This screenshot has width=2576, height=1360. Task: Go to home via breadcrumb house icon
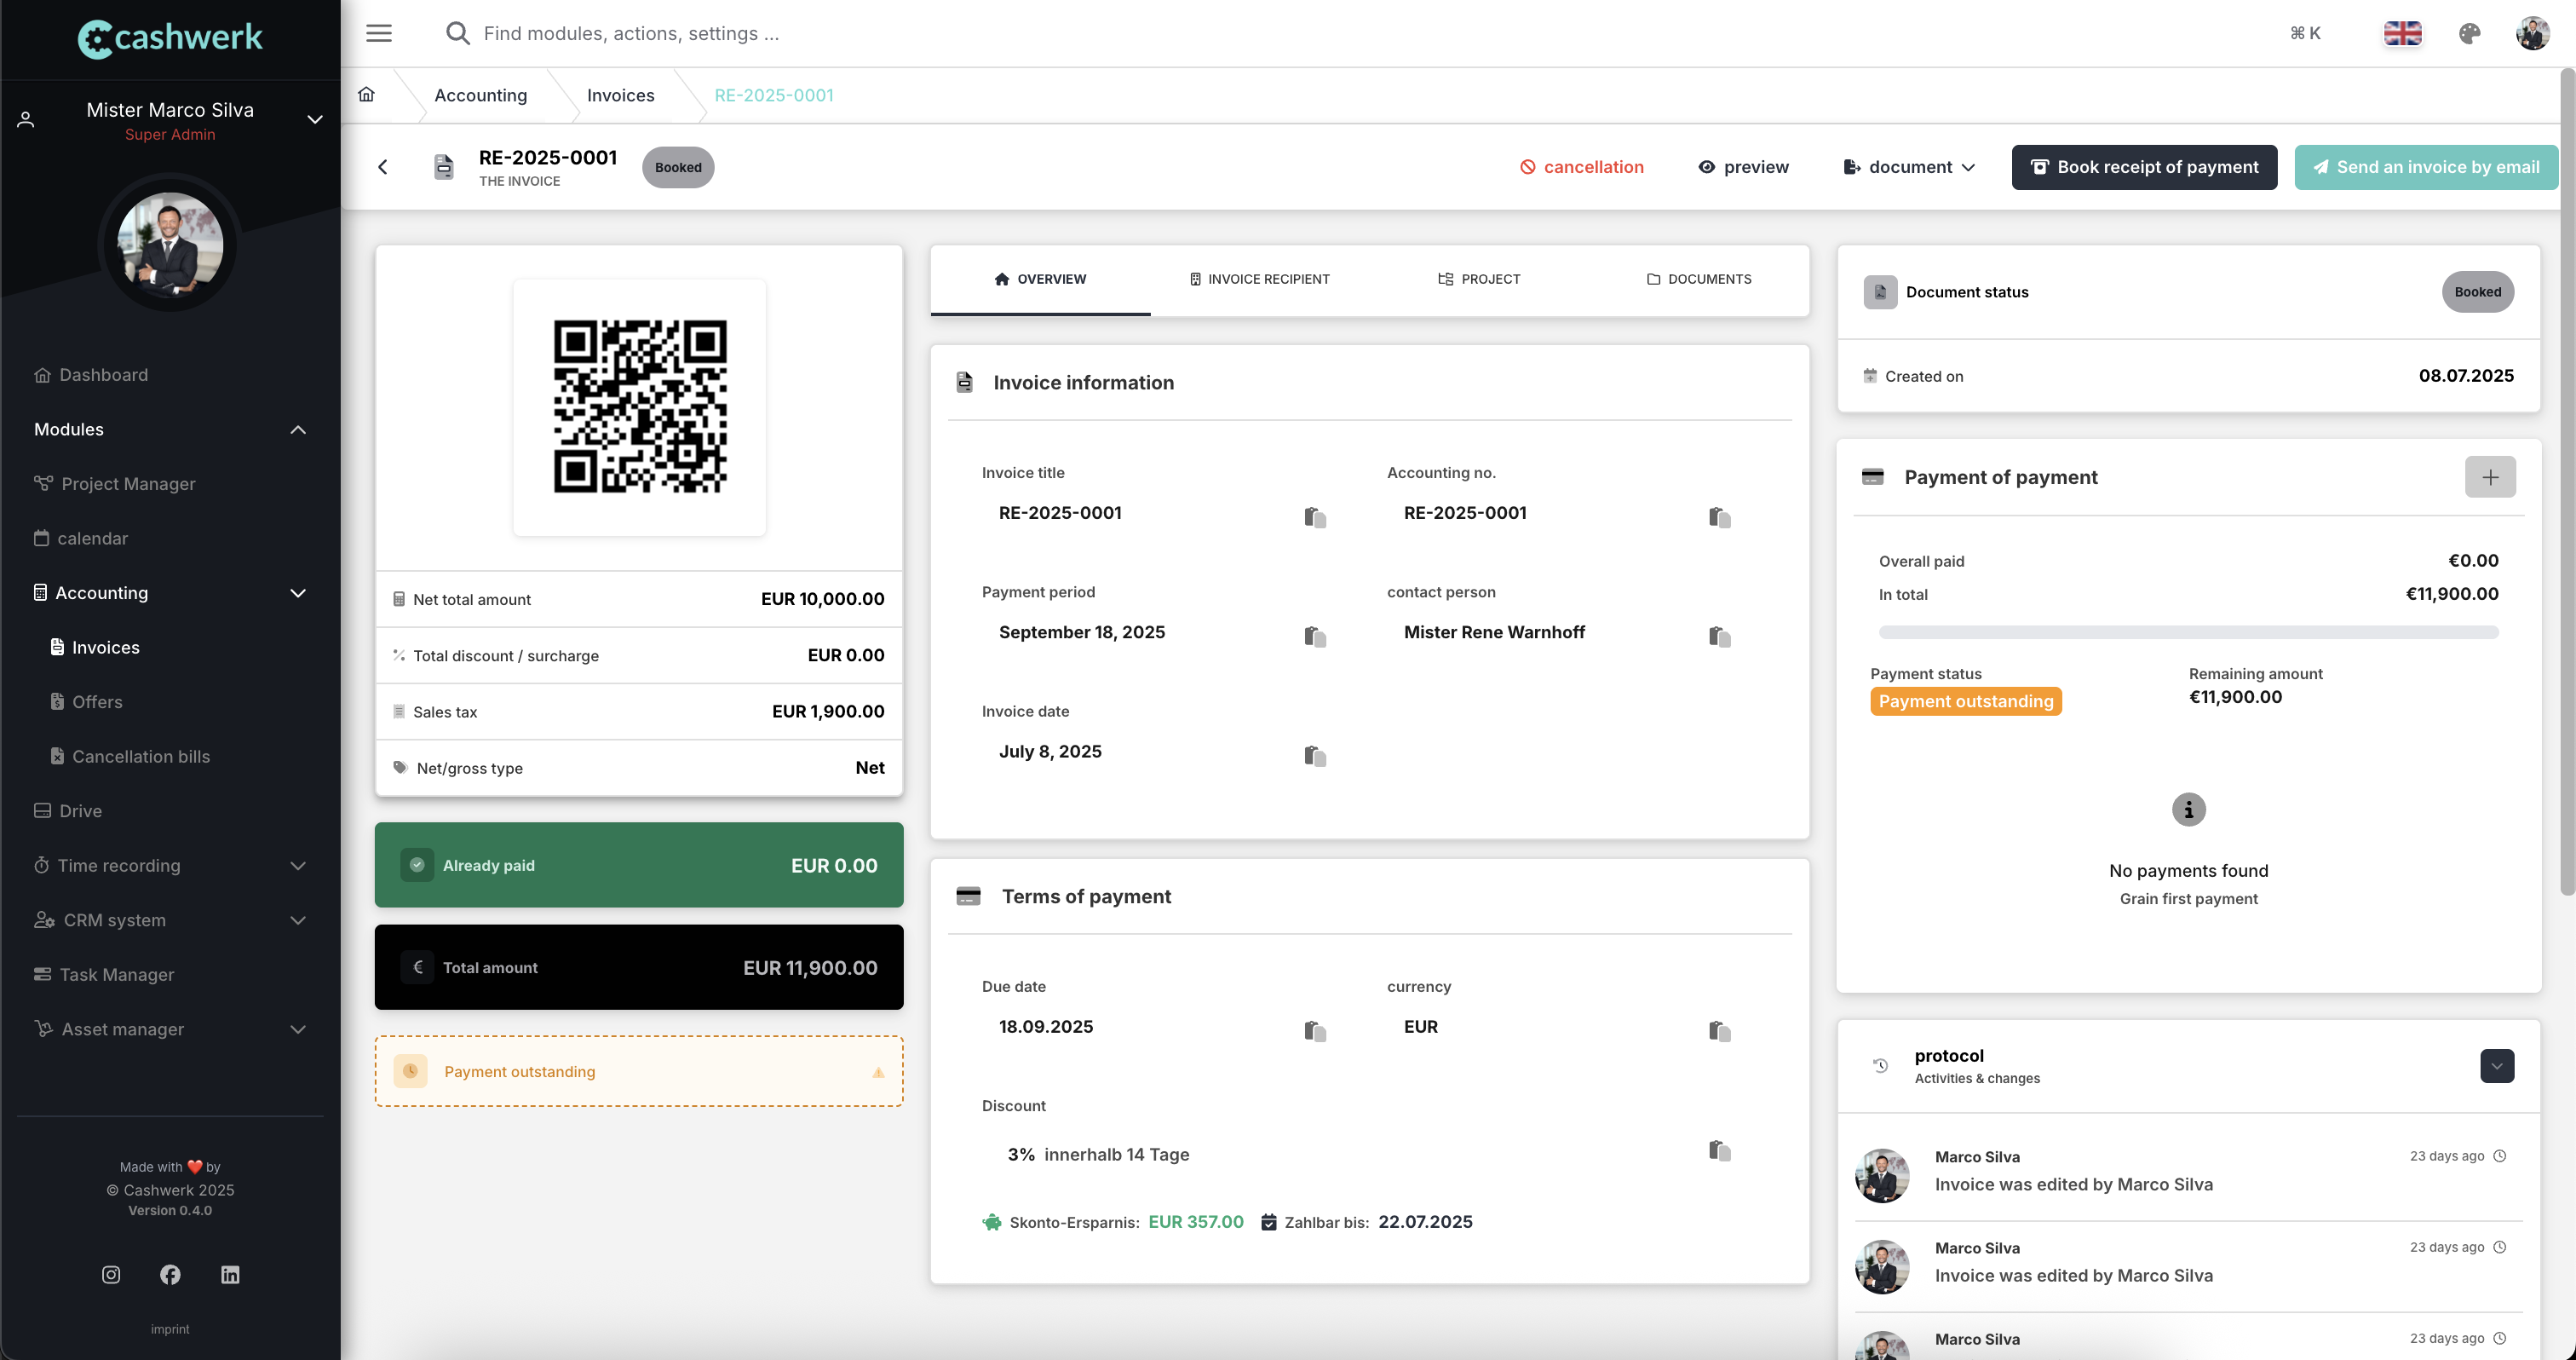click(367, 94)
